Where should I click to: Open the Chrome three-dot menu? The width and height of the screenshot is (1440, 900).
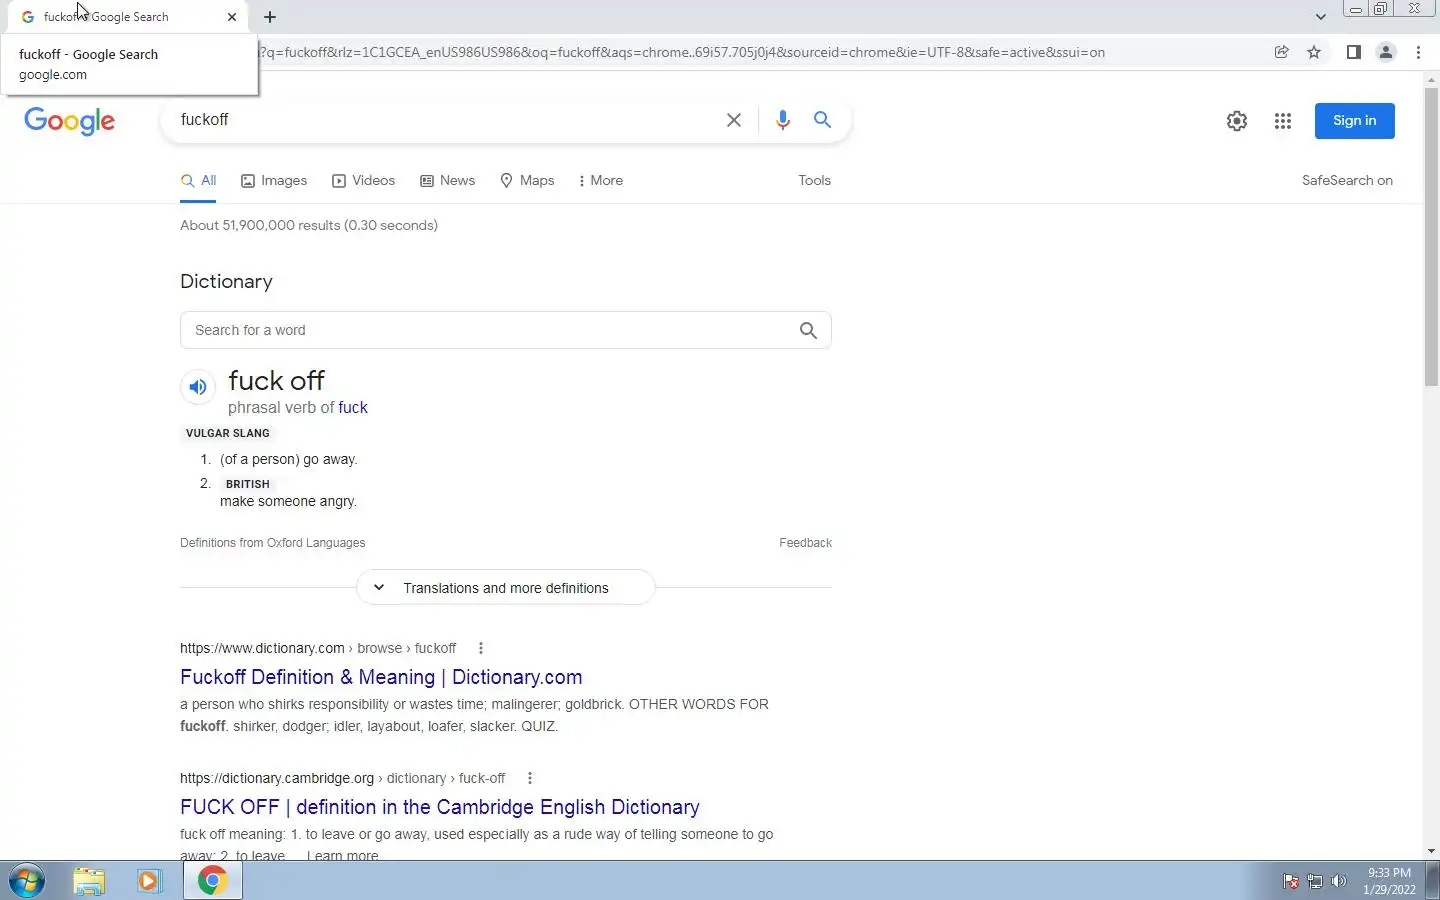click(1419, 52)
